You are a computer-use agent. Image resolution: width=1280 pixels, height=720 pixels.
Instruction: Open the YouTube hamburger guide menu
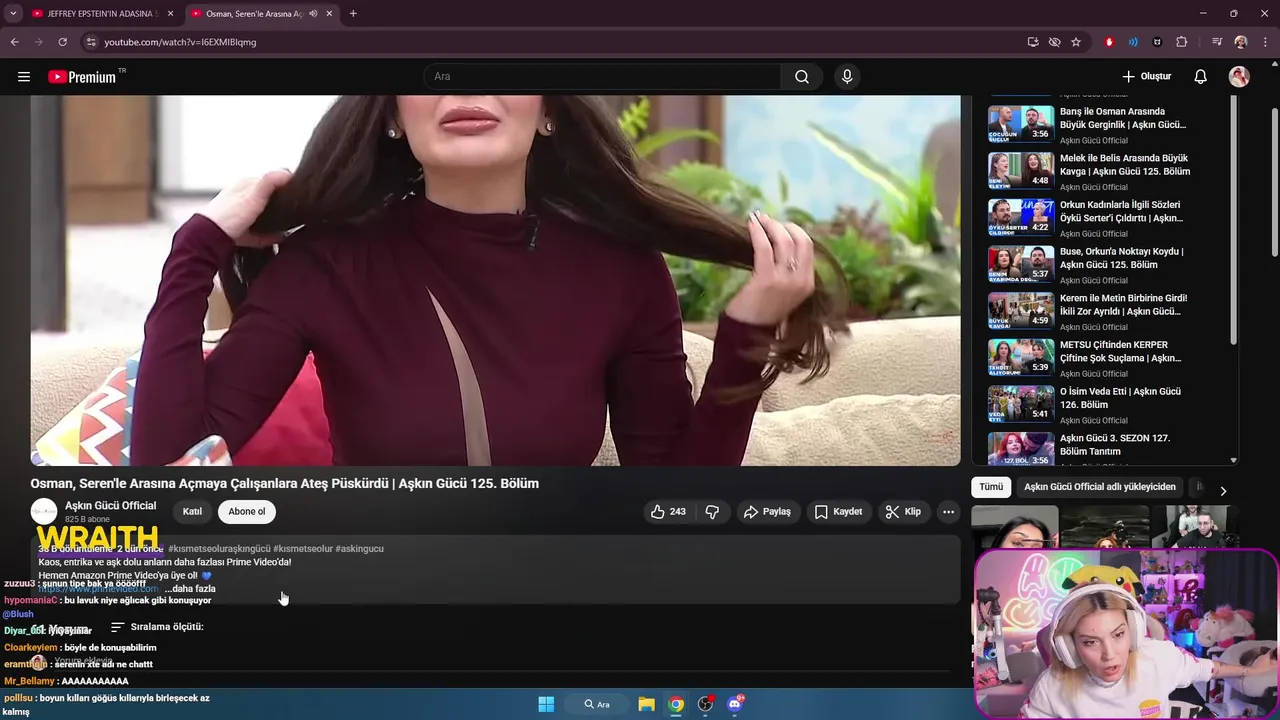(x=24, y=77)
